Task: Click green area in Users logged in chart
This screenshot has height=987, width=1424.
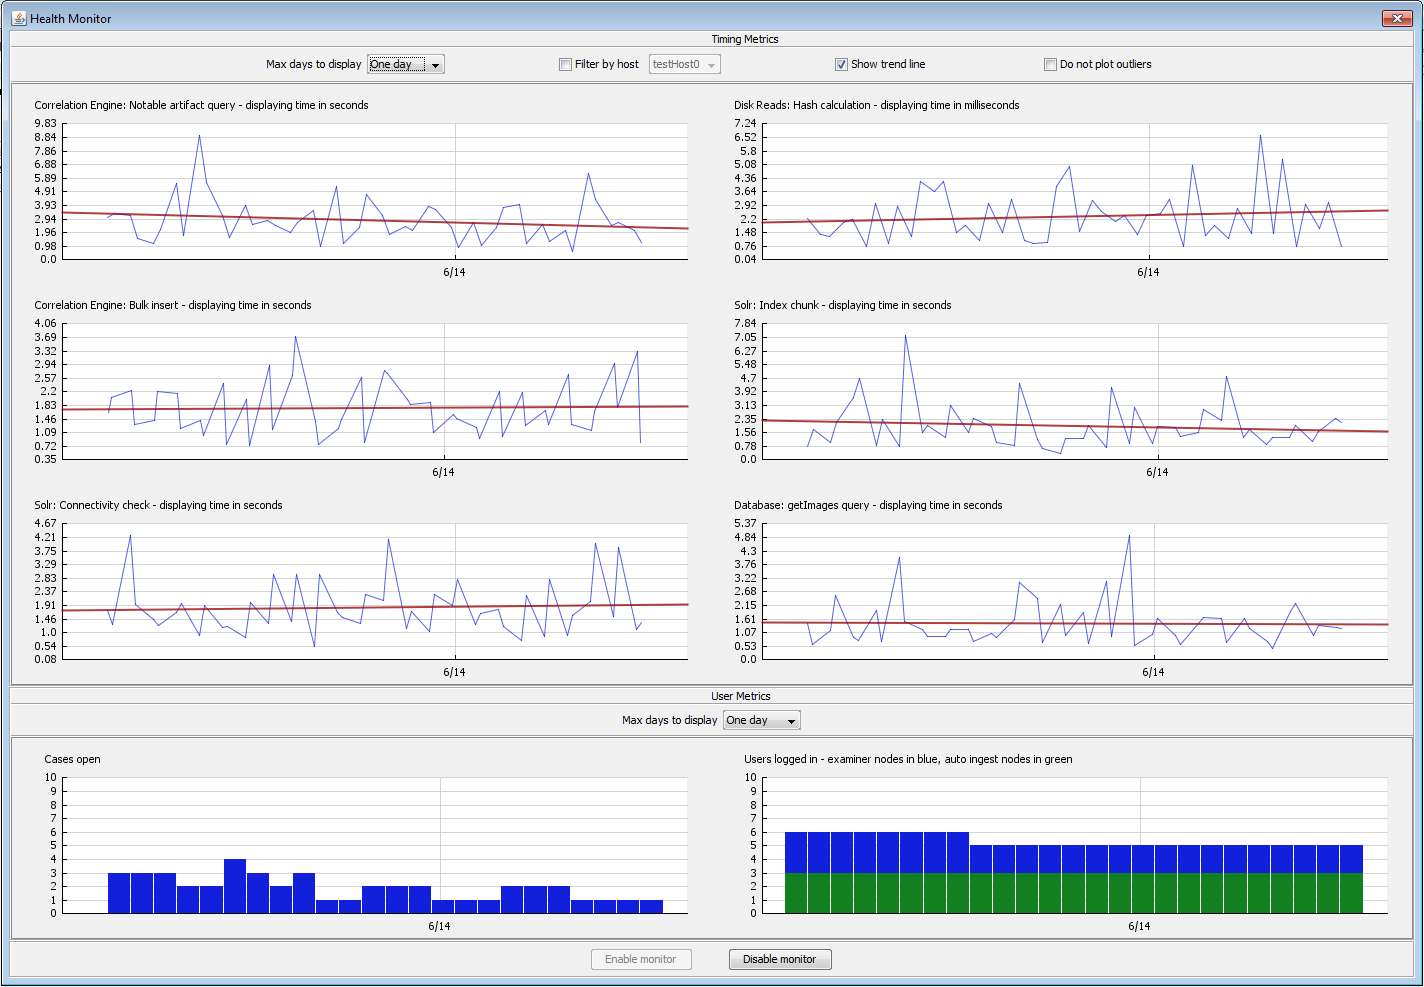Action: pos(1075,893)
